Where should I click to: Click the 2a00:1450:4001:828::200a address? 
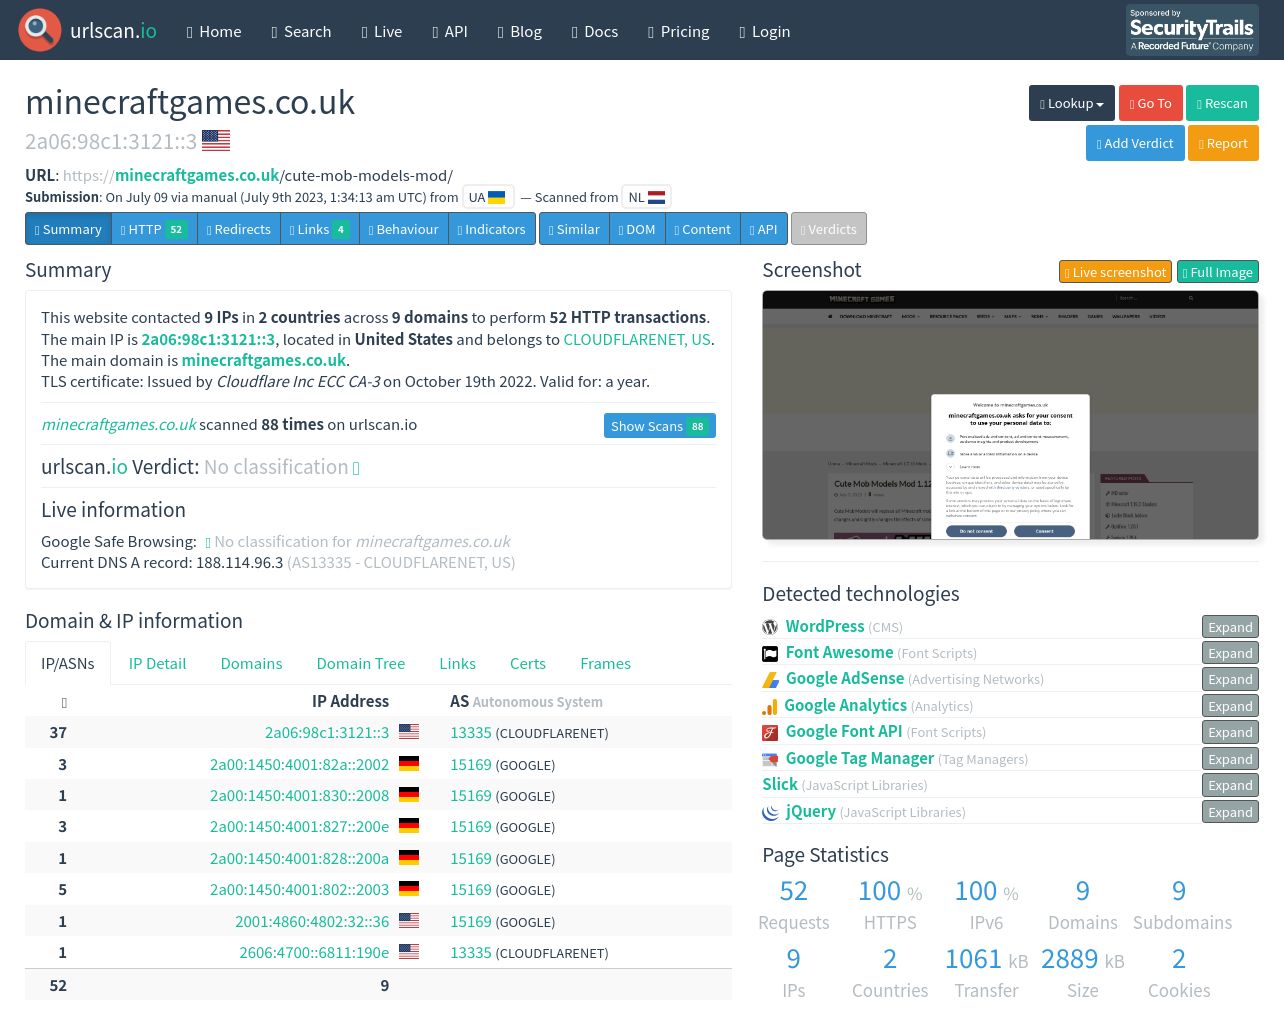click(x=299, y=858)
